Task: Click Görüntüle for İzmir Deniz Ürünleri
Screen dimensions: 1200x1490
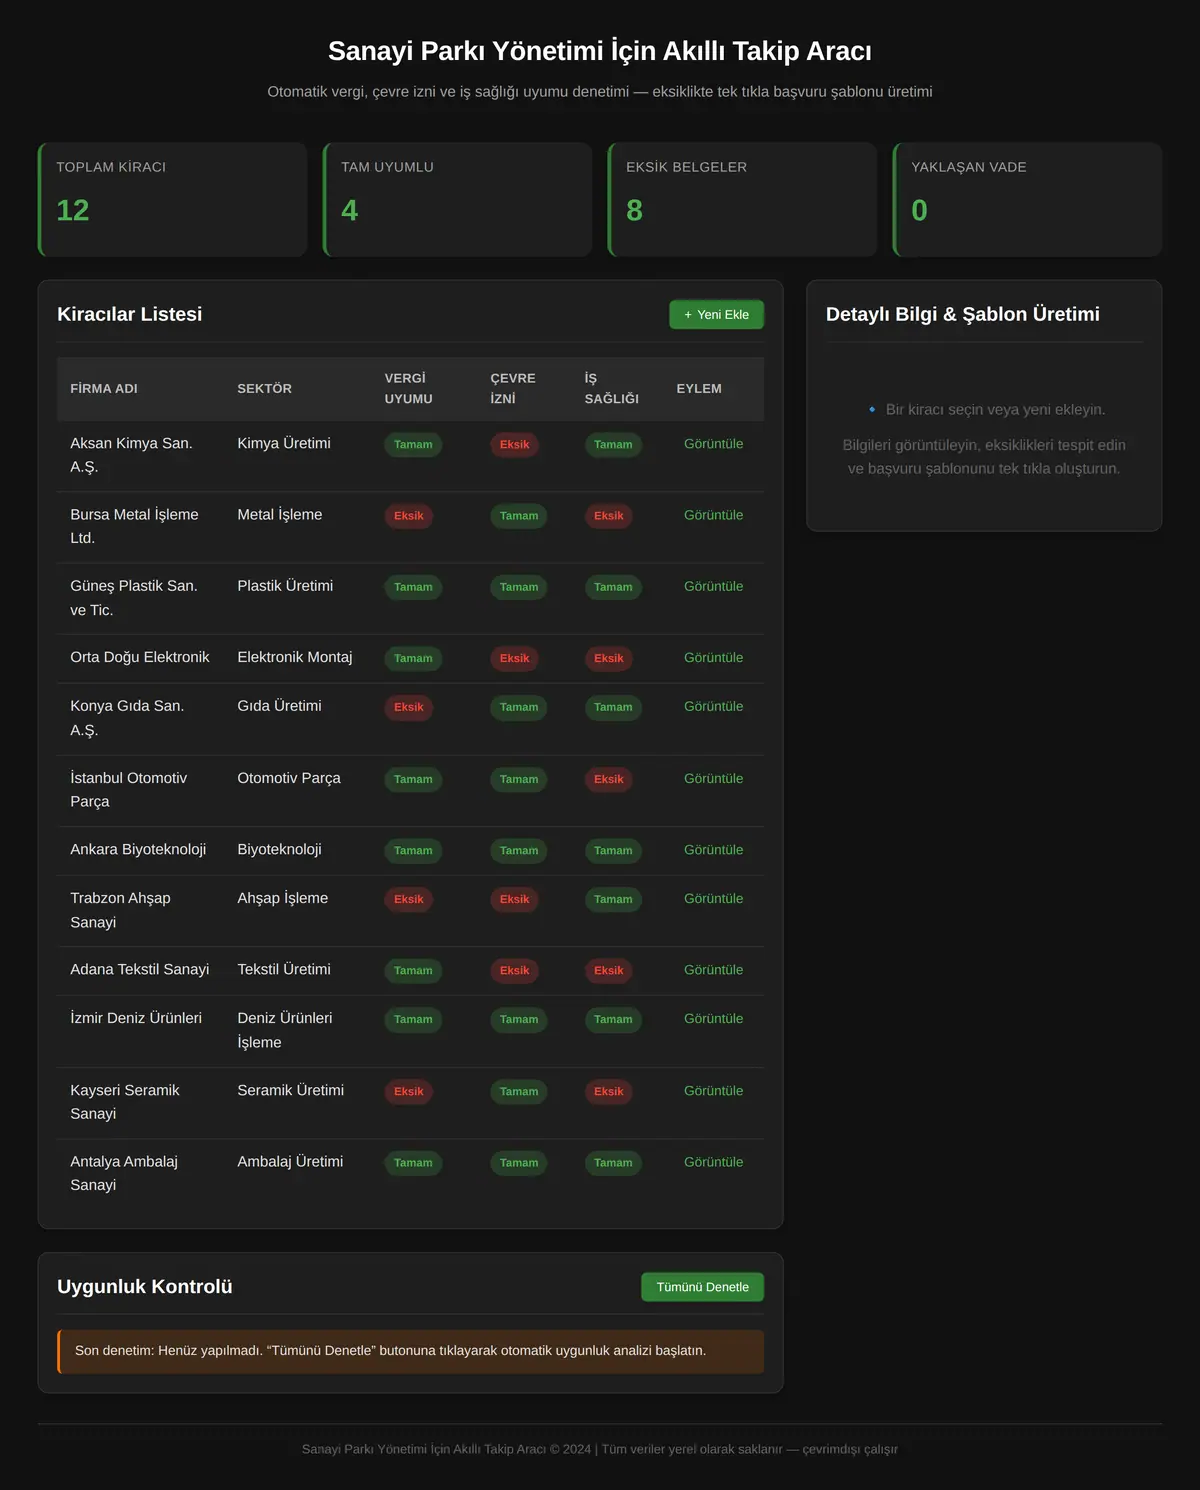Action: 713,1018
